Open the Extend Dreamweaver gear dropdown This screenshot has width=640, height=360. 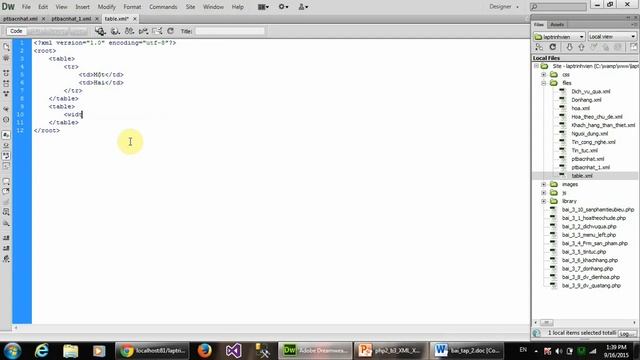coord(283,7)
